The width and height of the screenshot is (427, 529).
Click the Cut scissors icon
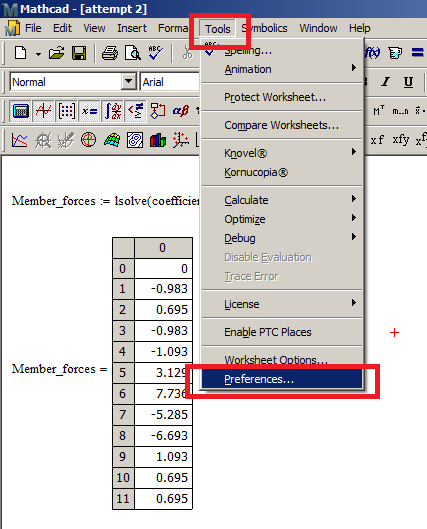[x=187, y=53]
